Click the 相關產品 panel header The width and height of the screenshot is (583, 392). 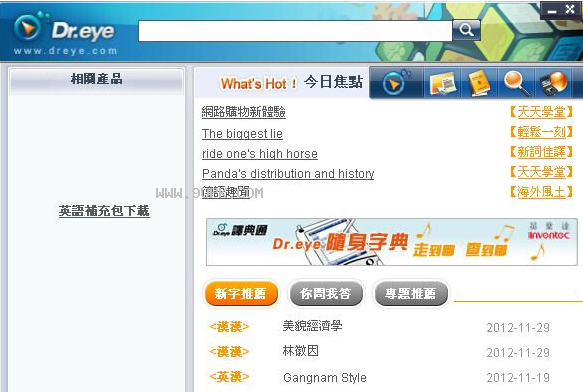96,79
